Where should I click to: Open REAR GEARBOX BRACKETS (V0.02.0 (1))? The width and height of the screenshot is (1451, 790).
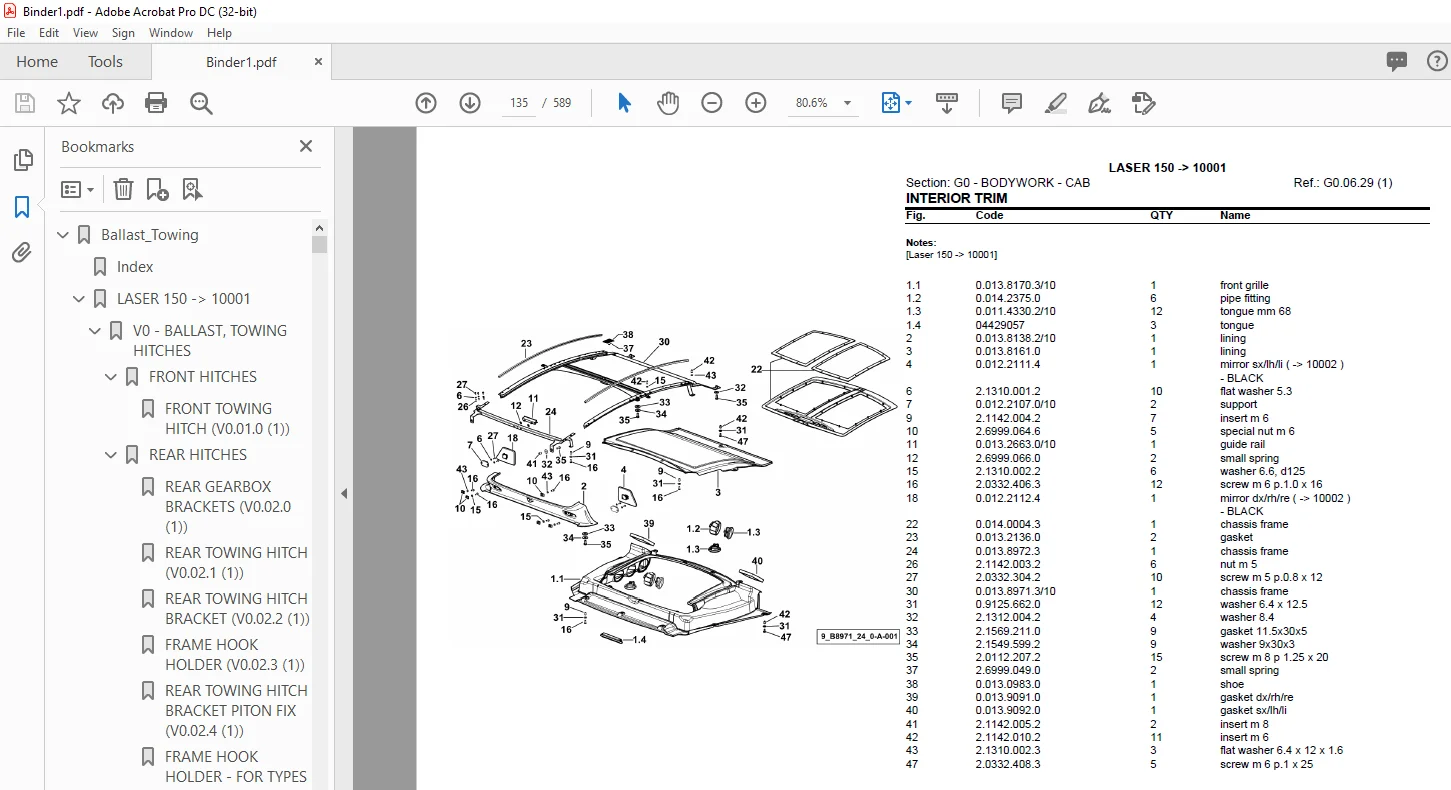click(228, 507)
